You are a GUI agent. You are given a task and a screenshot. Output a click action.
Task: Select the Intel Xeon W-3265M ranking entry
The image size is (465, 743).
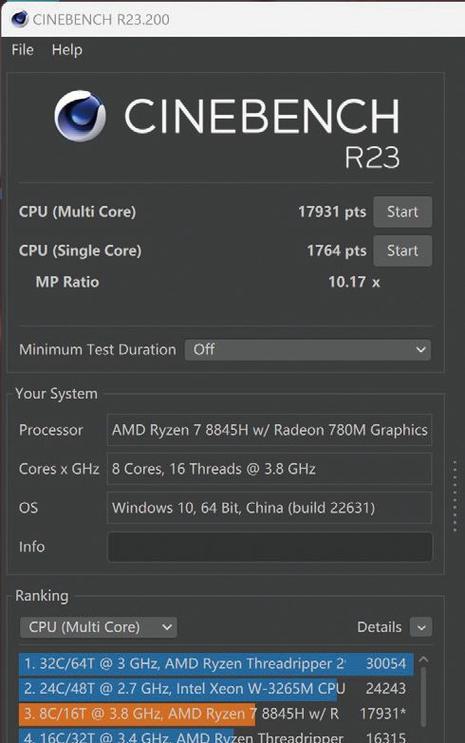click(216, 689)
